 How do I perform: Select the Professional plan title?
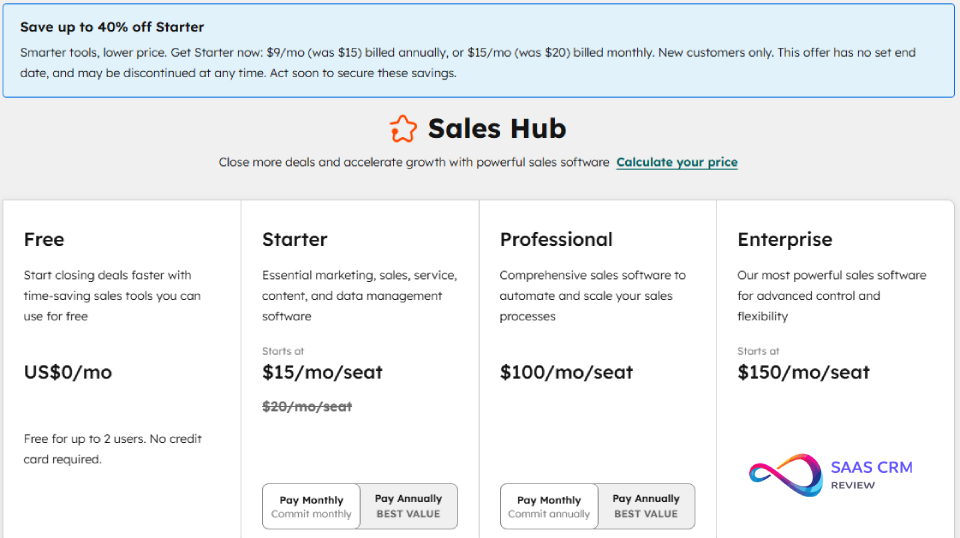pos(556,239)
